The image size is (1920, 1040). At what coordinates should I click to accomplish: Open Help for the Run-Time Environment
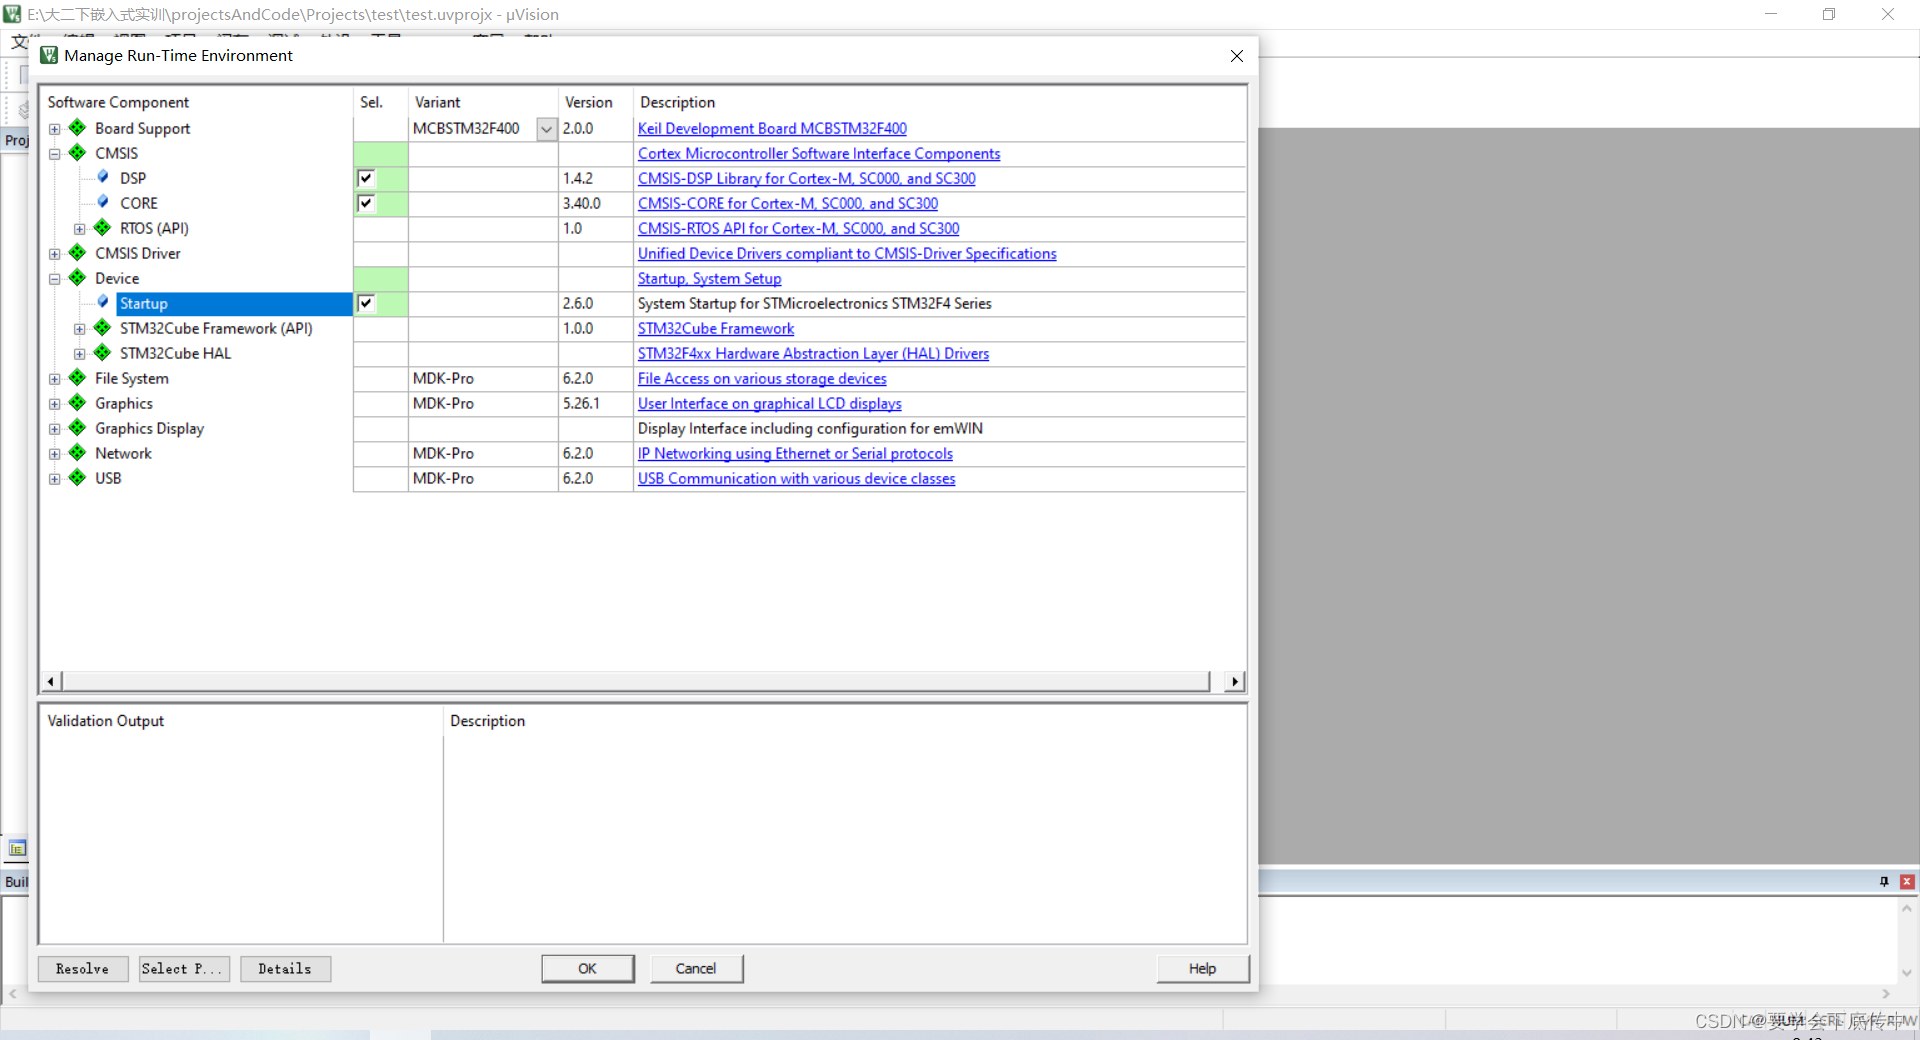[1203, 968]
